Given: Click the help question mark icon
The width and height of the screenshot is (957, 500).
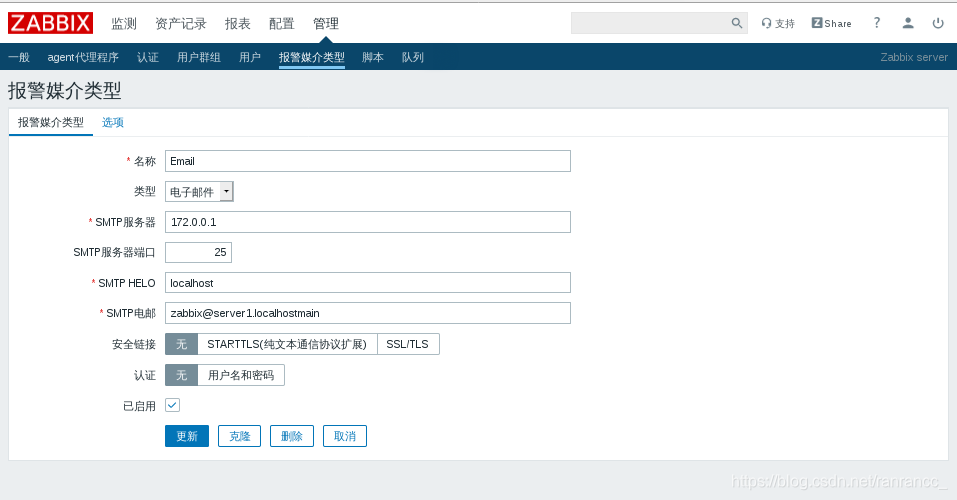Looking at the screenshot, I should point(876,23).
